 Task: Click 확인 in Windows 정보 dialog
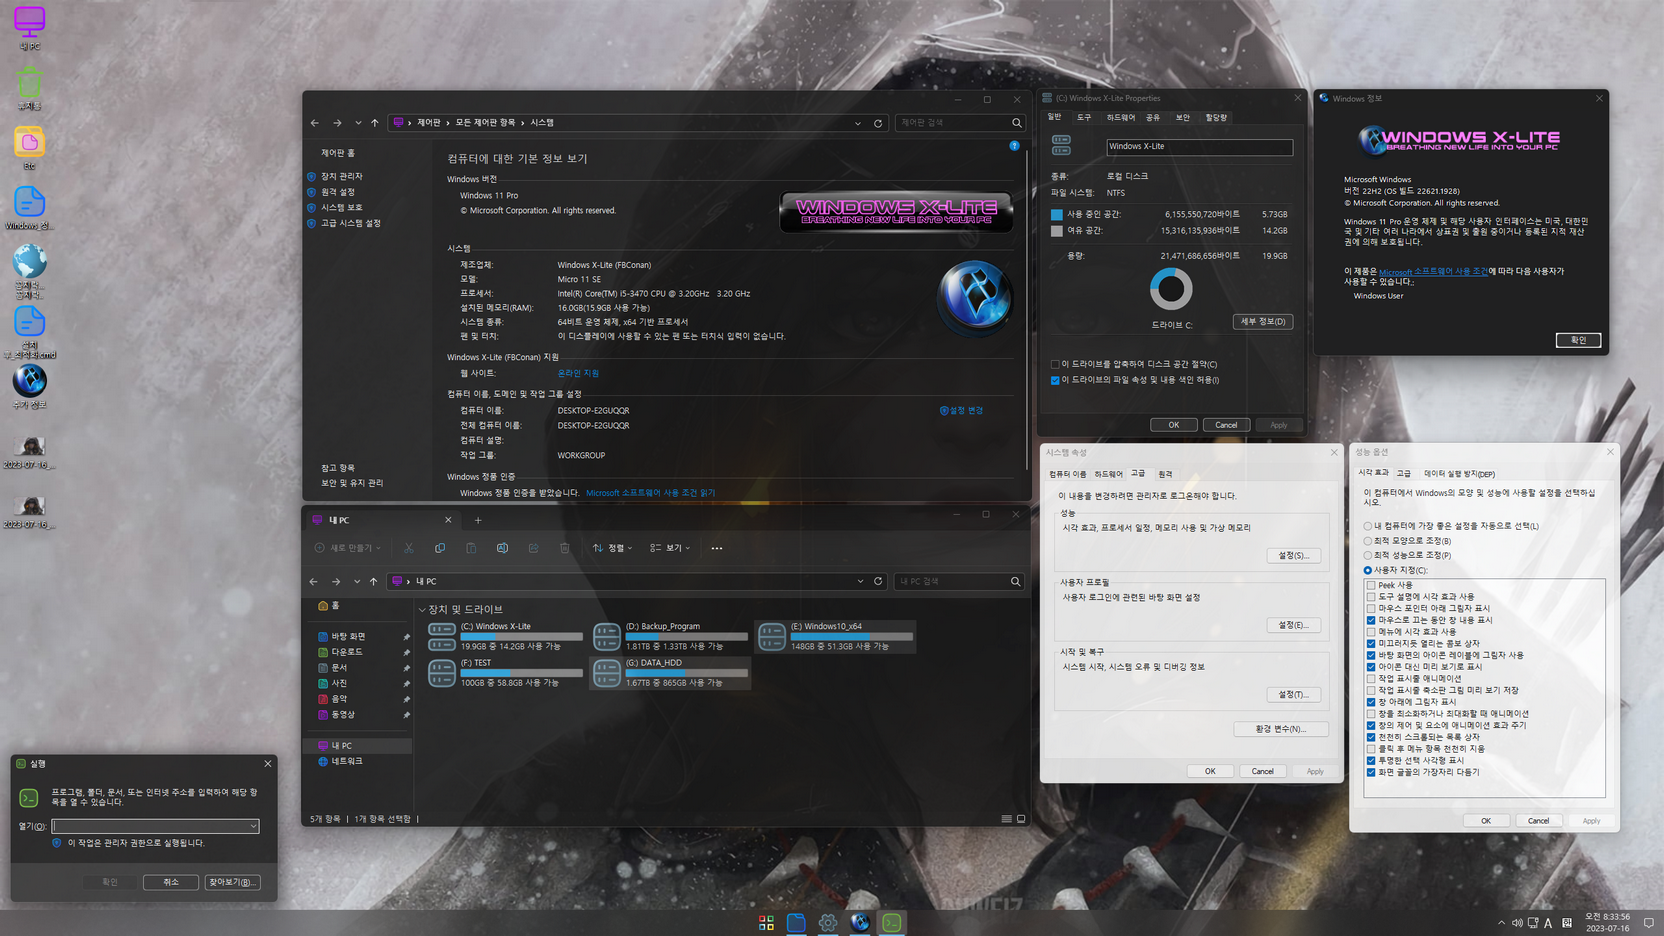click(1578, 340)
